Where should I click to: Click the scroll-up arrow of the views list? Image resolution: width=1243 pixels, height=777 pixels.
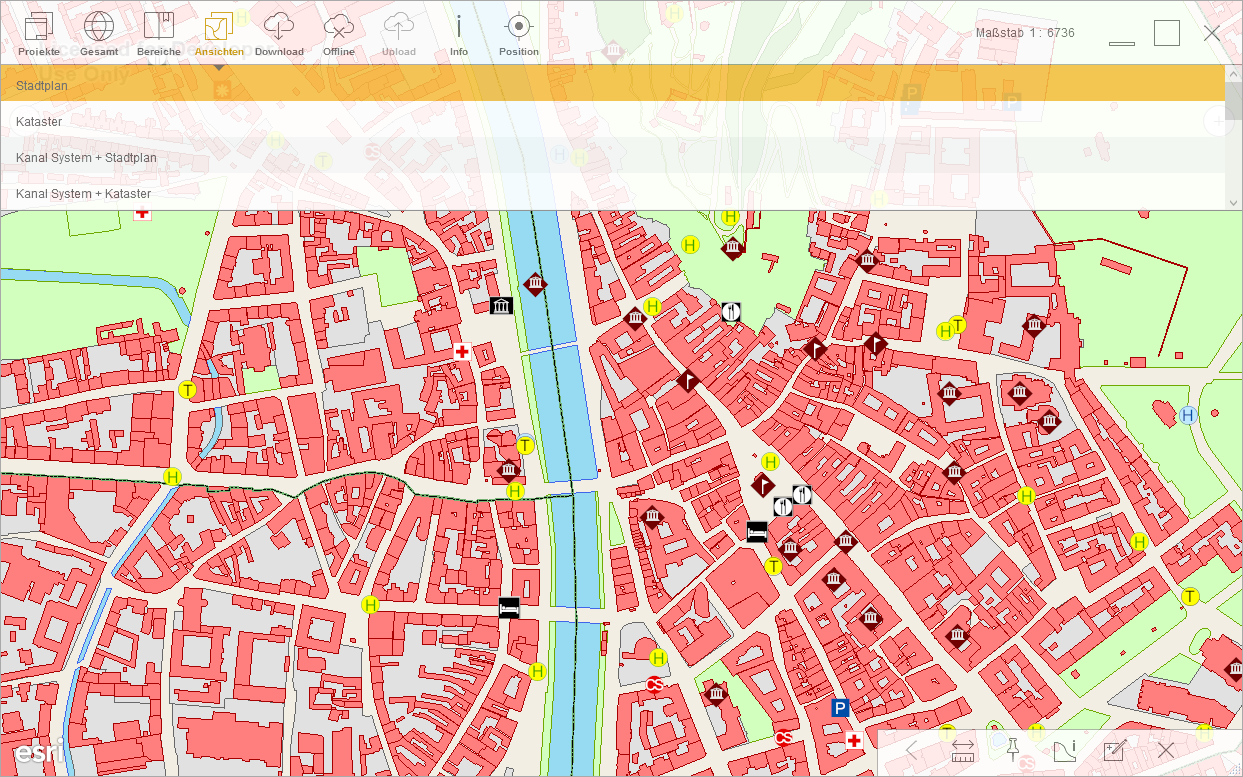[1233, 72]
